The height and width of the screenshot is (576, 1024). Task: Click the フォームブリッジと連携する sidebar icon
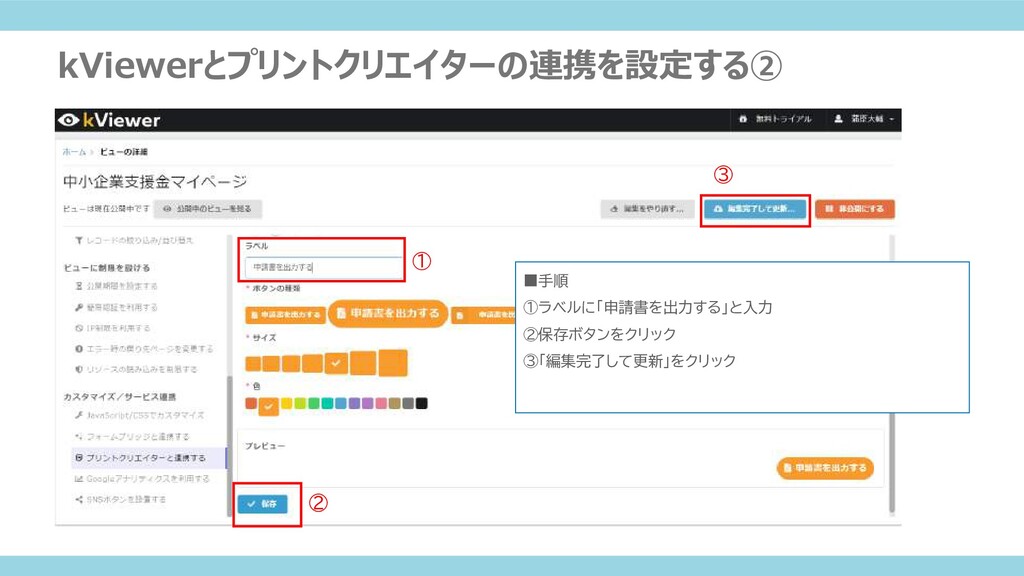[x=78, y=436]
